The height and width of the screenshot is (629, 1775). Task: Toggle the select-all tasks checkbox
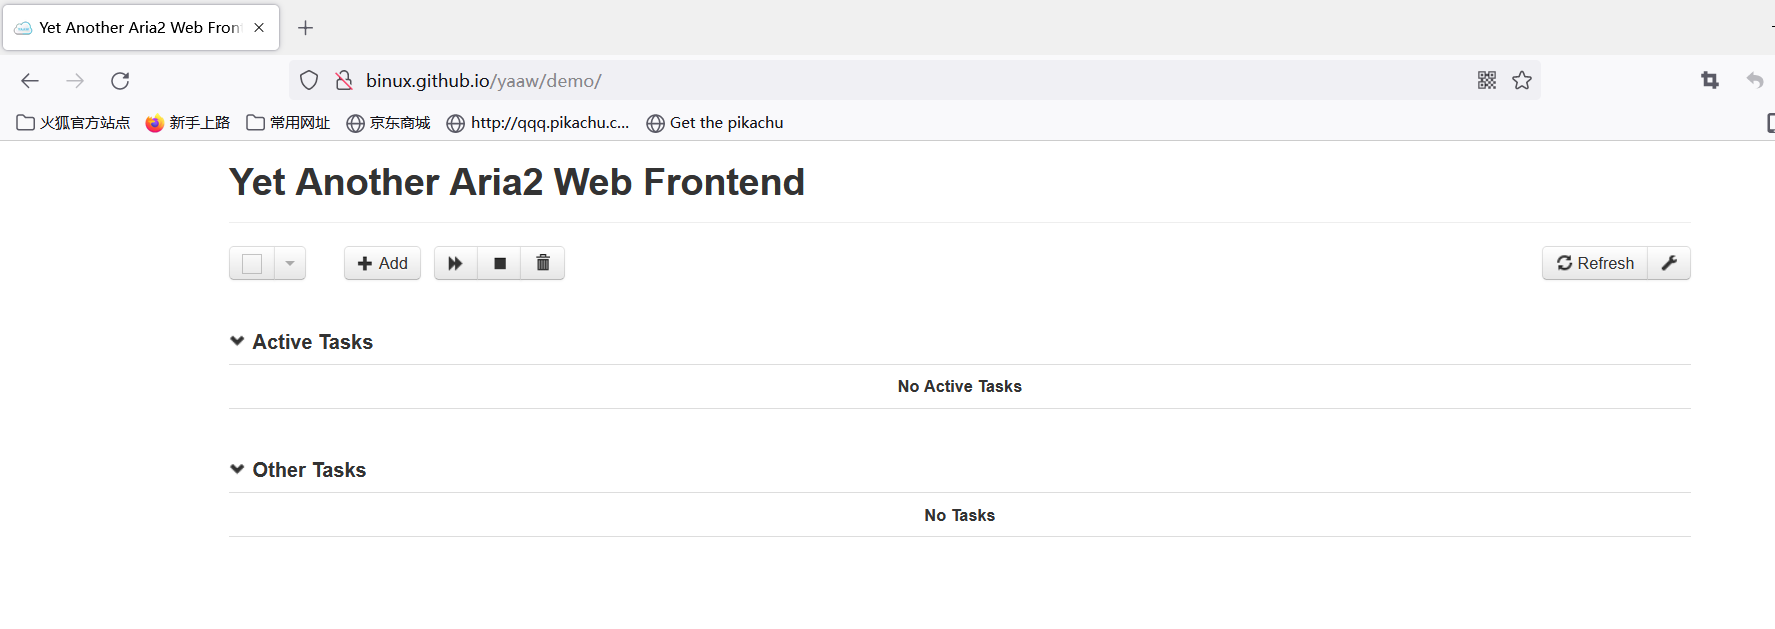pos(252,263)
